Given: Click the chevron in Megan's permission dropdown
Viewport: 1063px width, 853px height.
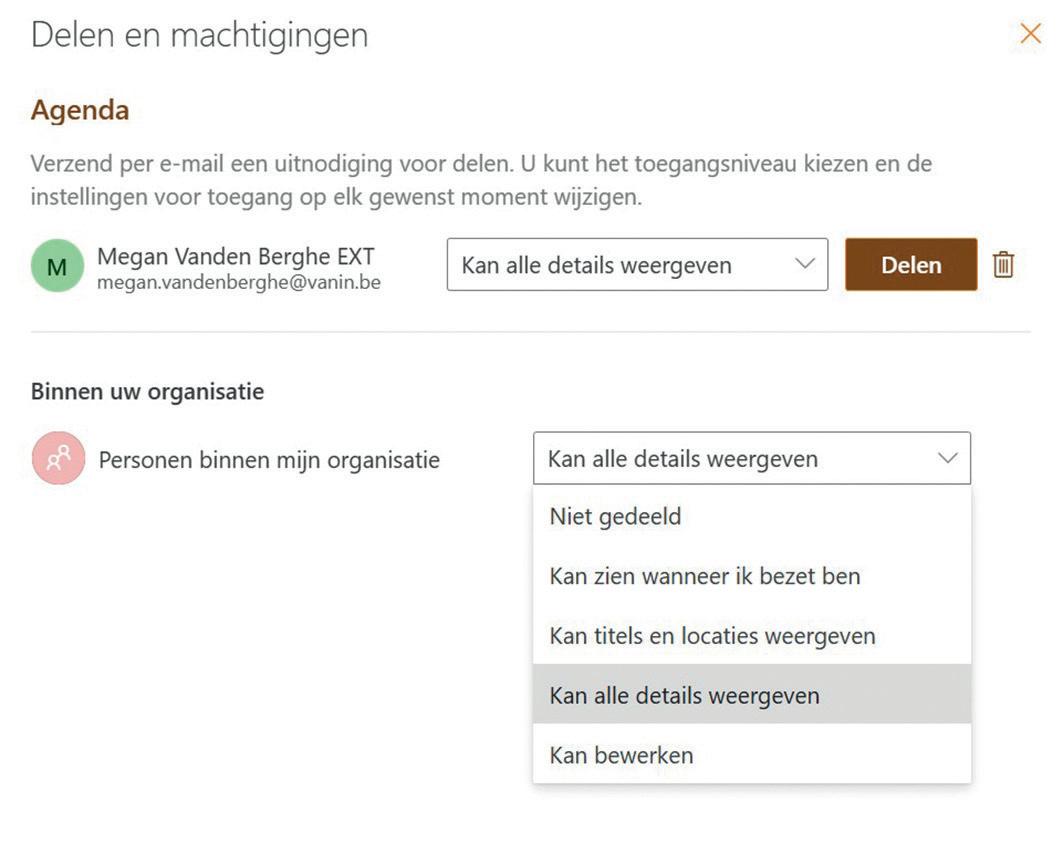Looking at the screenshot, I should coord(804,265).
